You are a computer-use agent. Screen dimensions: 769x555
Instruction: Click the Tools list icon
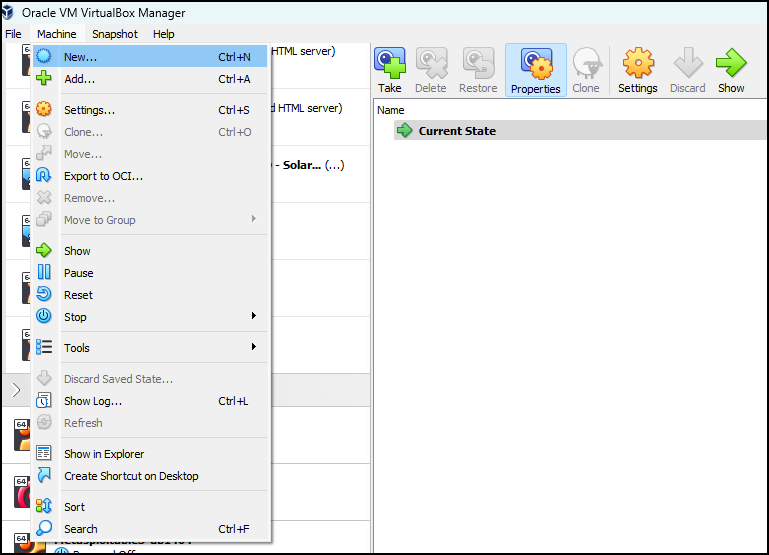[x=44, y=347]
